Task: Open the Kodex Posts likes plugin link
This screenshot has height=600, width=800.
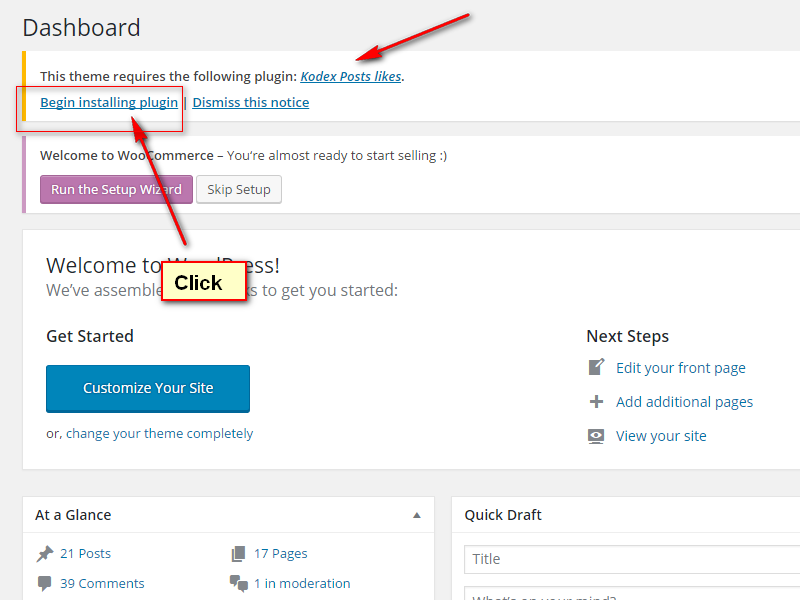Action: point(351,76)
